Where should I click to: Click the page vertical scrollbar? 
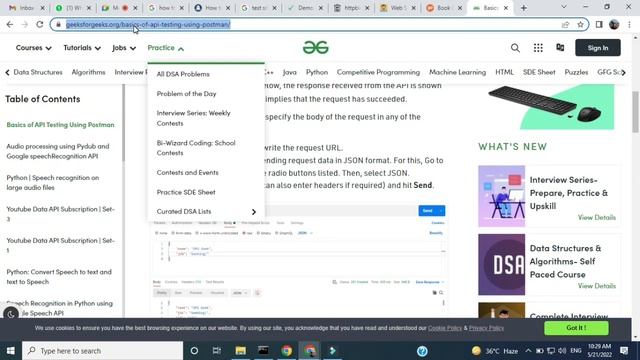click(635, 112)
